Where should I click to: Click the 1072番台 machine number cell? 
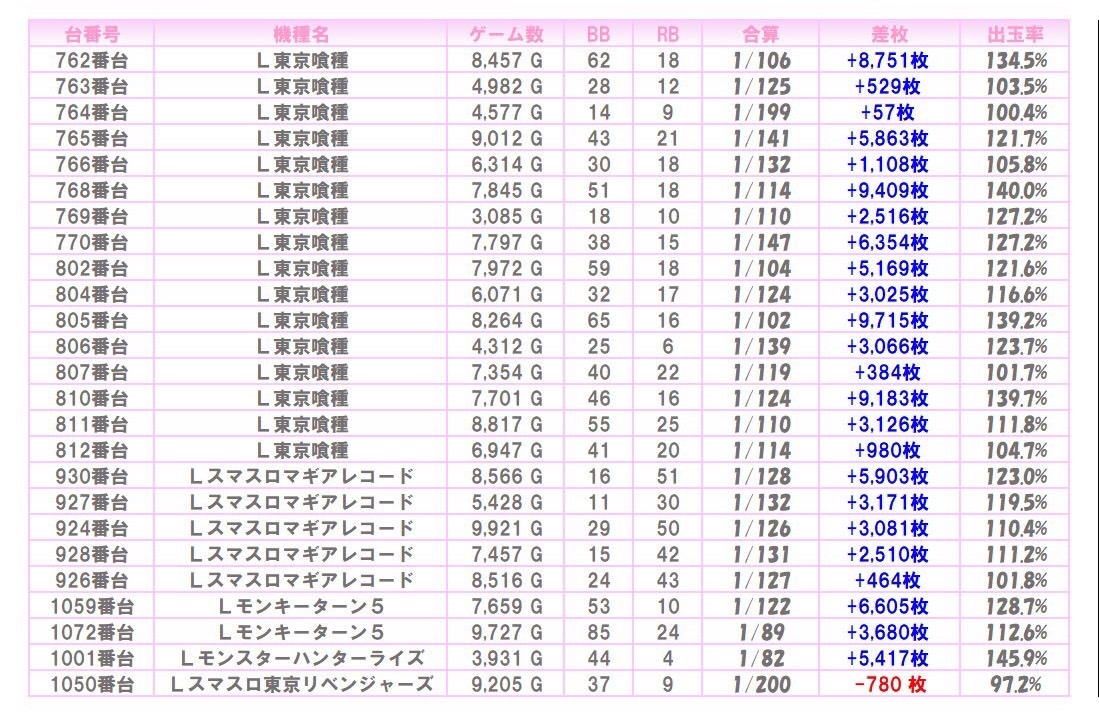click(91, 633)
